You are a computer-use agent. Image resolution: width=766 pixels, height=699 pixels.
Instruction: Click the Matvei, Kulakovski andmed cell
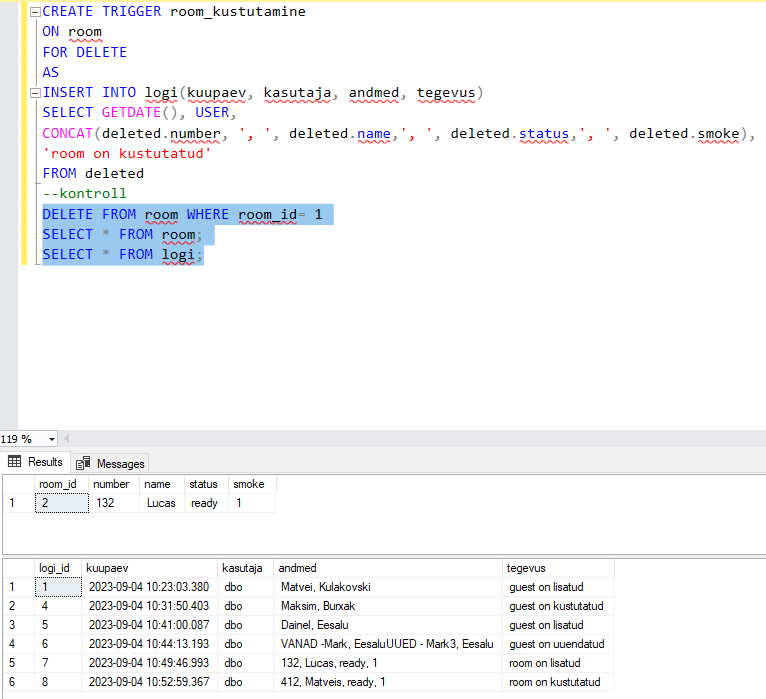[x=388, y=587]
